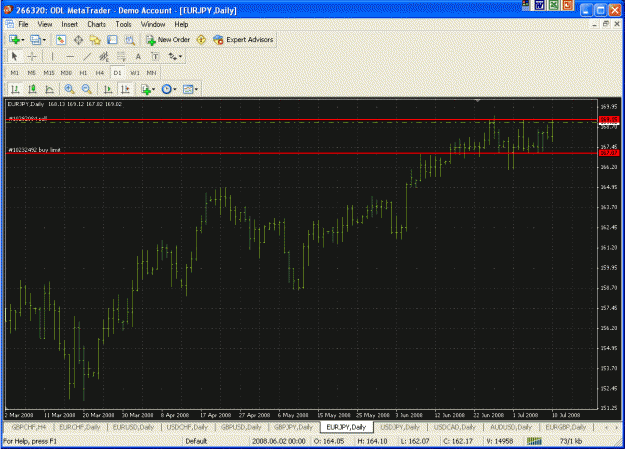Screen dimensions: 625x449
Task: Open the Insert menu
Action: point(69,24)
